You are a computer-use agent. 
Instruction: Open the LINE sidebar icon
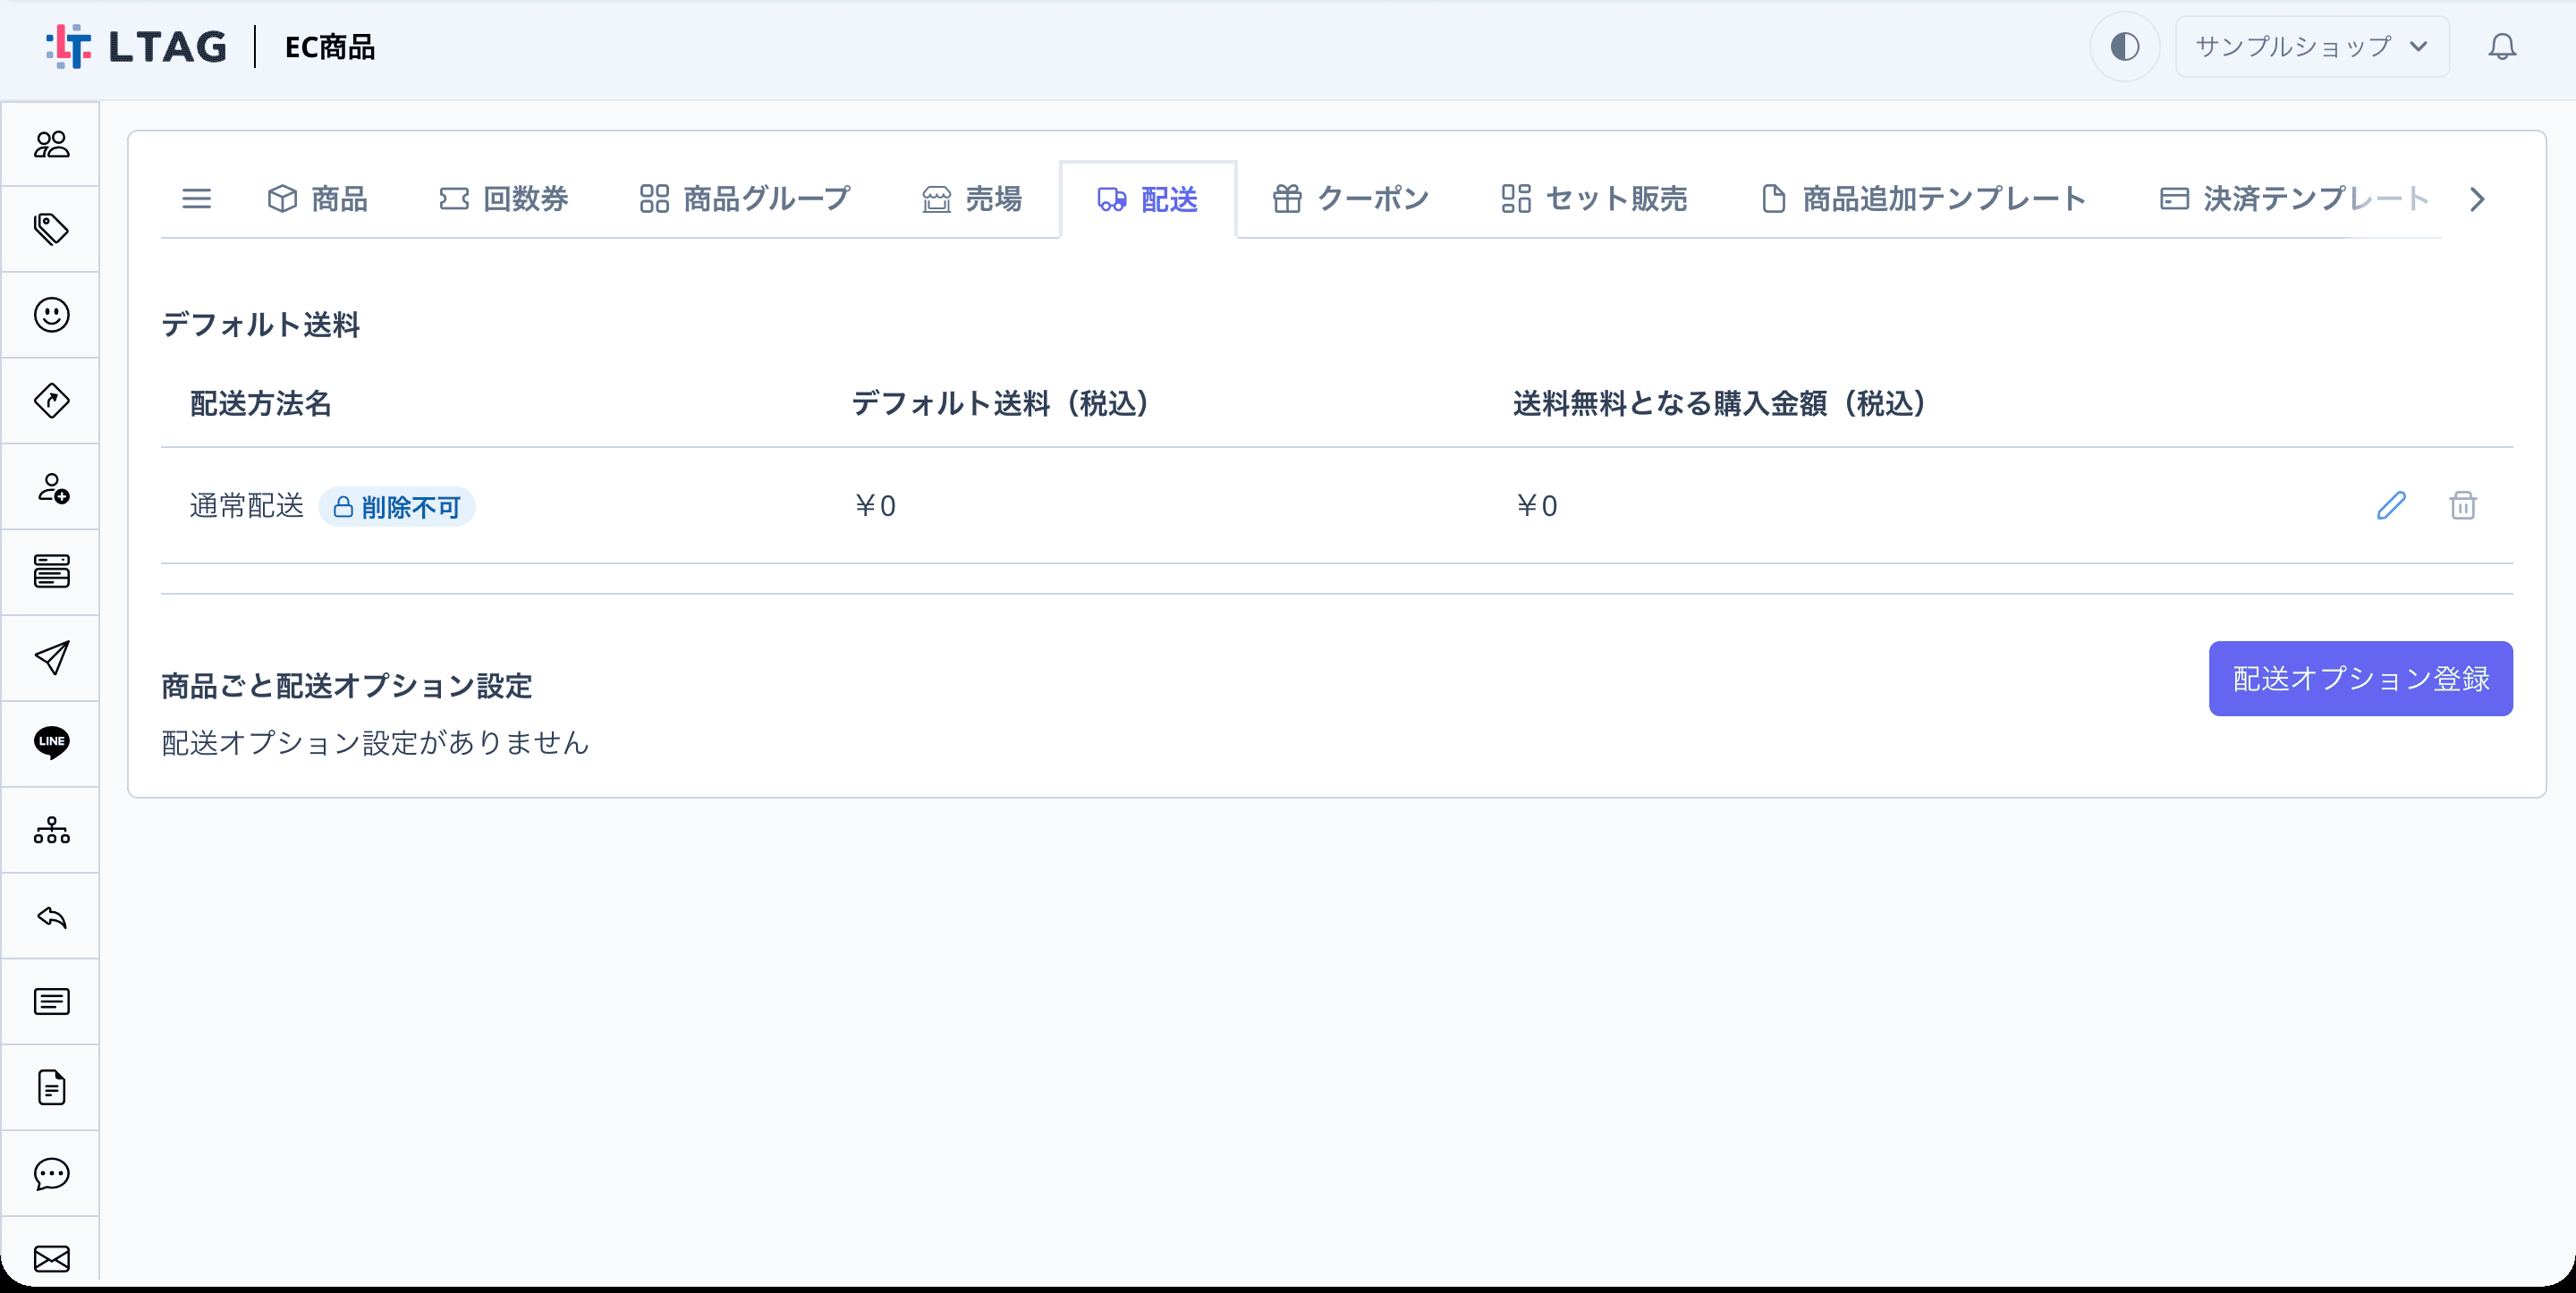(x=51, y=743)
